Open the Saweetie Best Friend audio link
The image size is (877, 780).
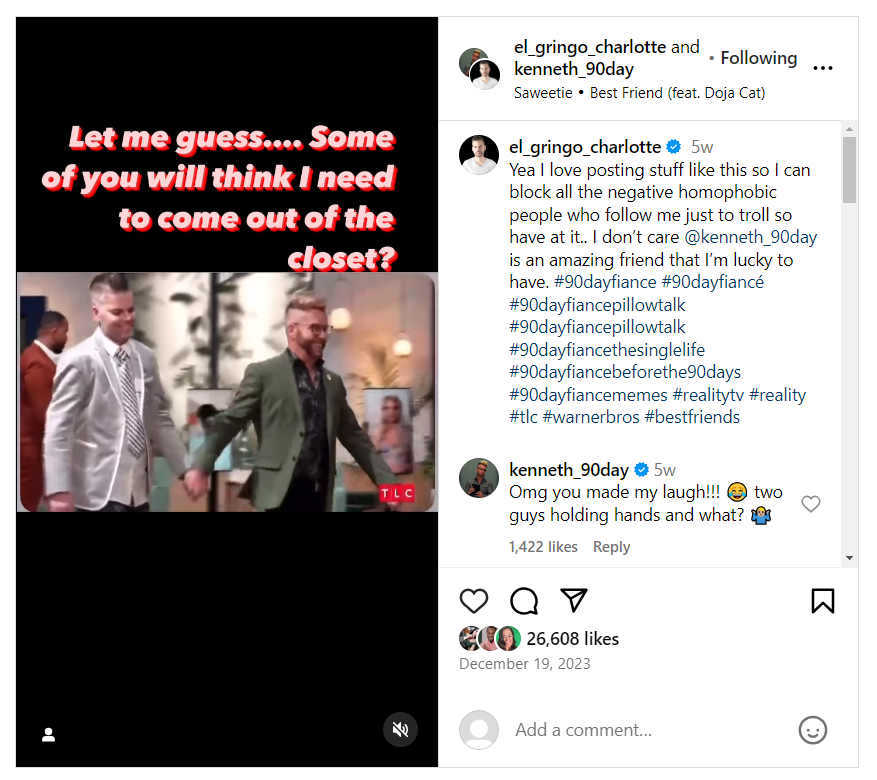pos(639,93)
